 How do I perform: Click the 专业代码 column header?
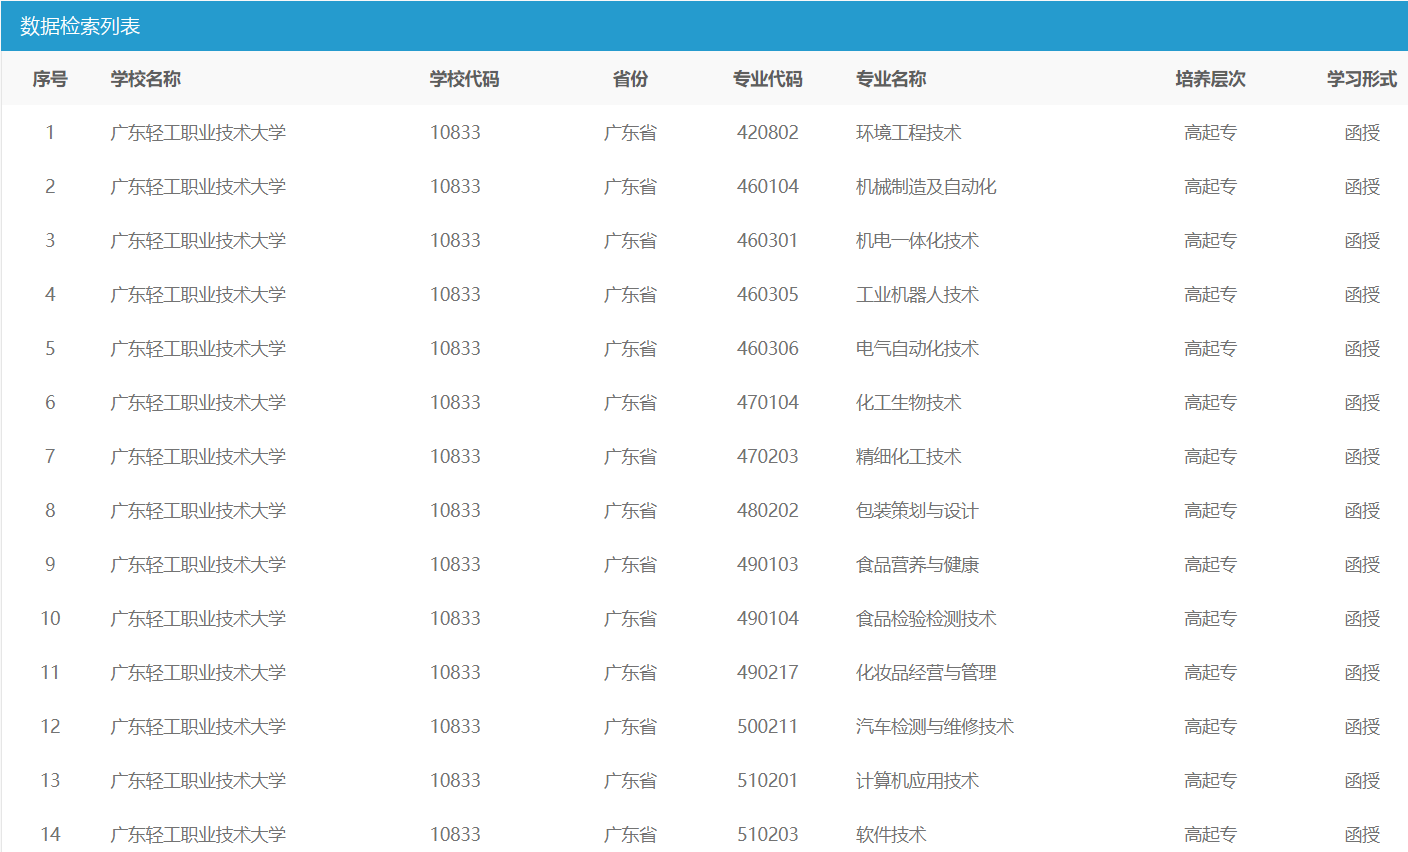(x=768, y=79)
